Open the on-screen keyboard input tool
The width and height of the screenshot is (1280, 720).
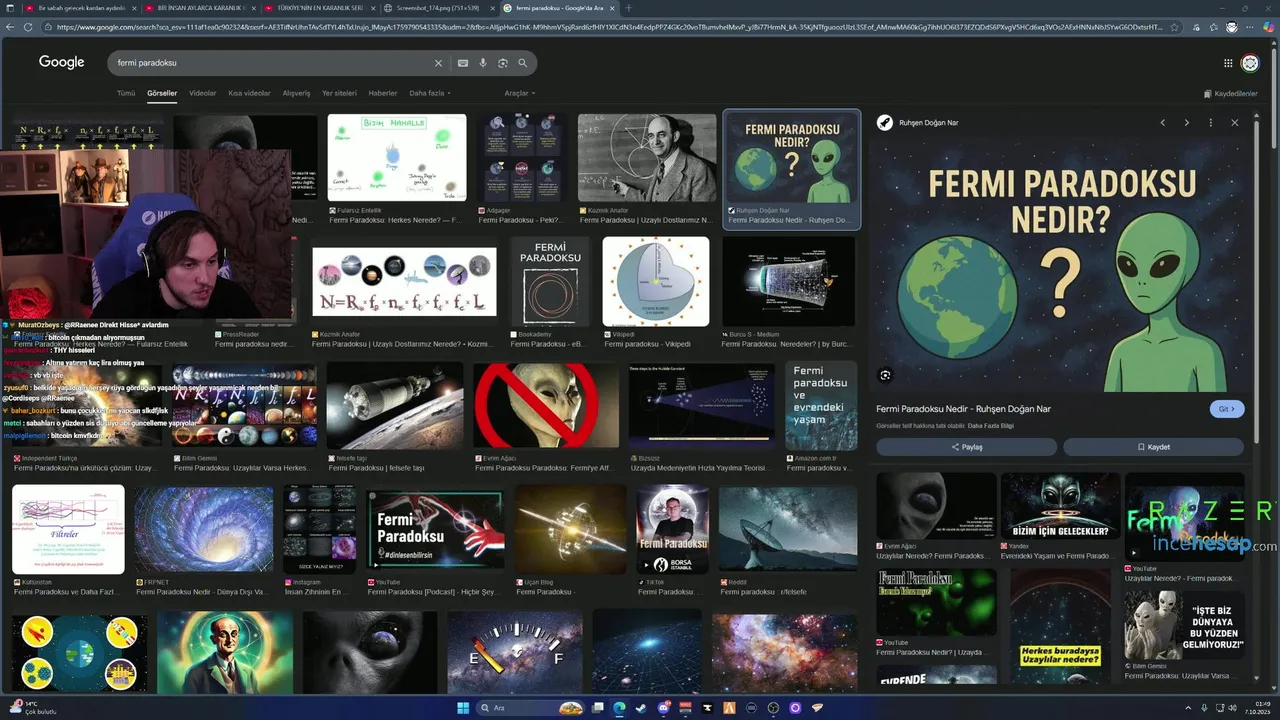click(463, 63)
